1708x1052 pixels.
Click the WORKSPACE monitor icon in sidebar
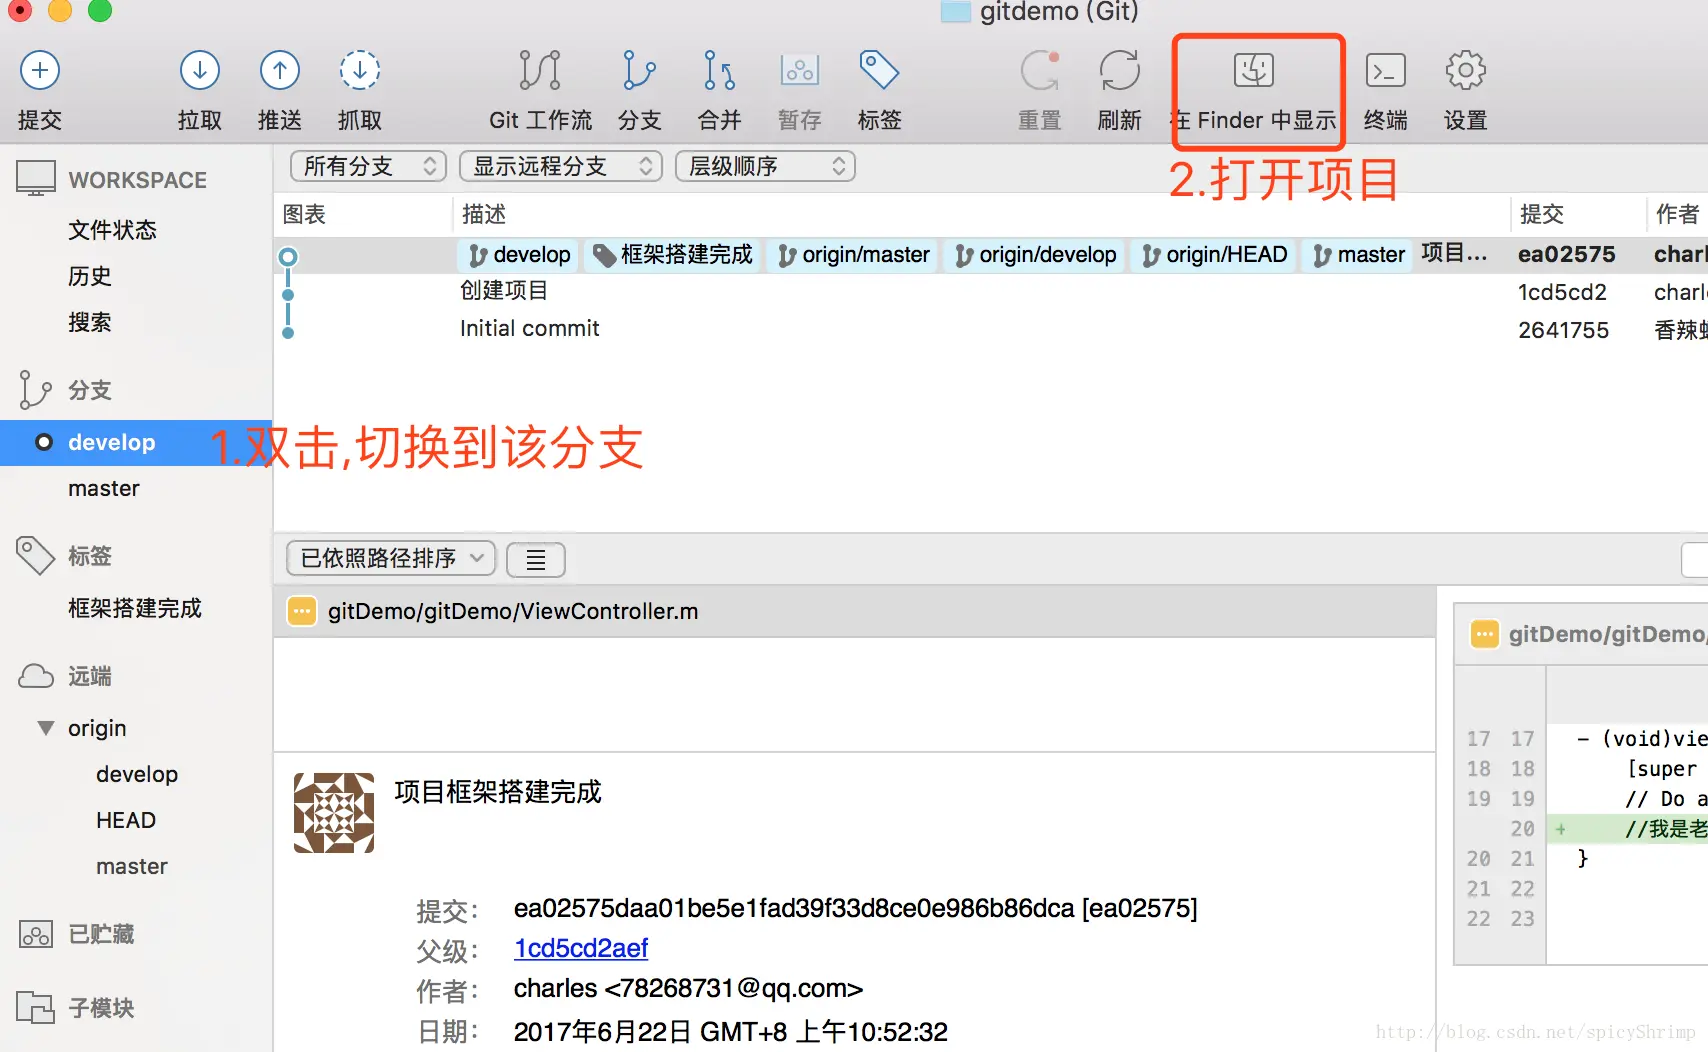pyautogui.click(x=36, y=179)
